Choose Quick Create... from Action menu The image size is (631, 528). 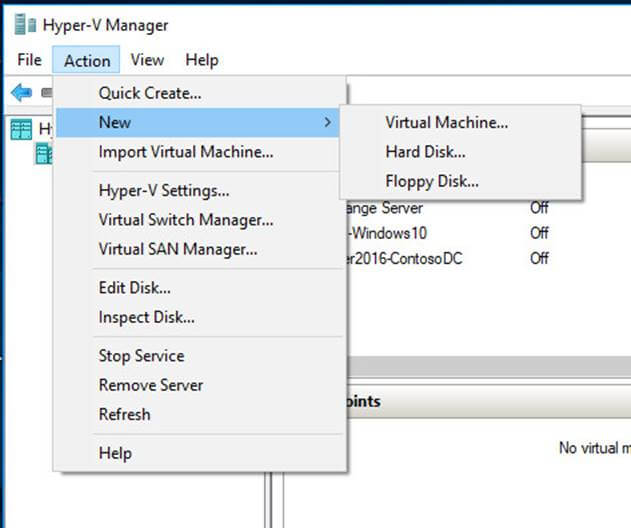click(200, 93)
